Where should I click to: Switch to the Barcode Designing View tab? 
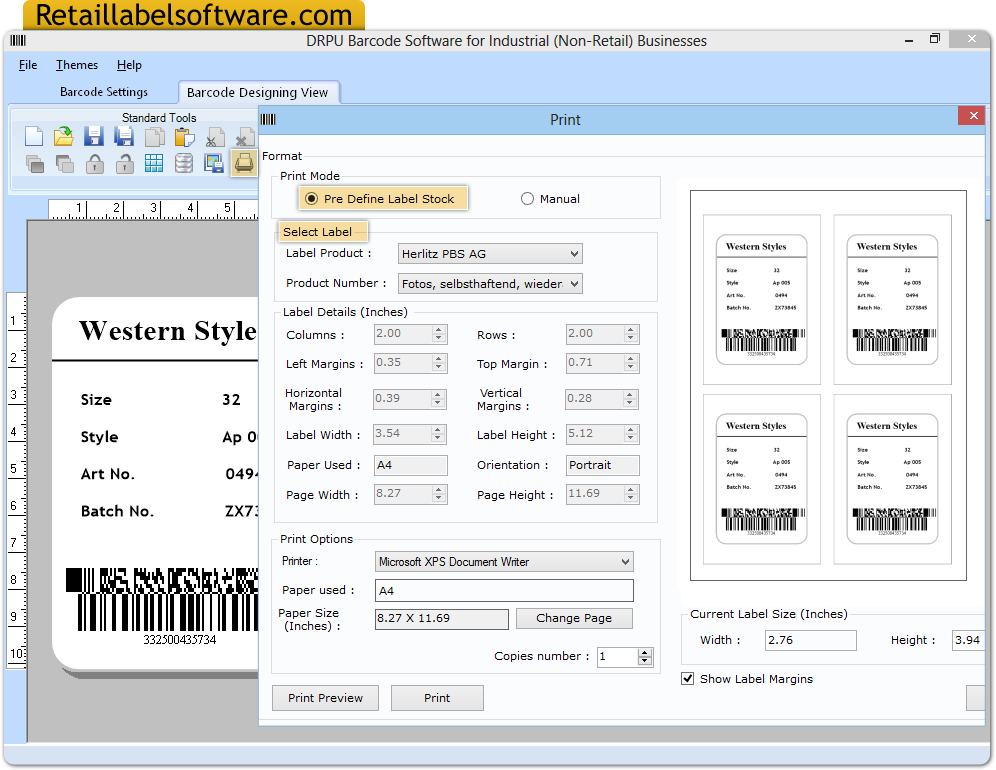coord(257,93)
